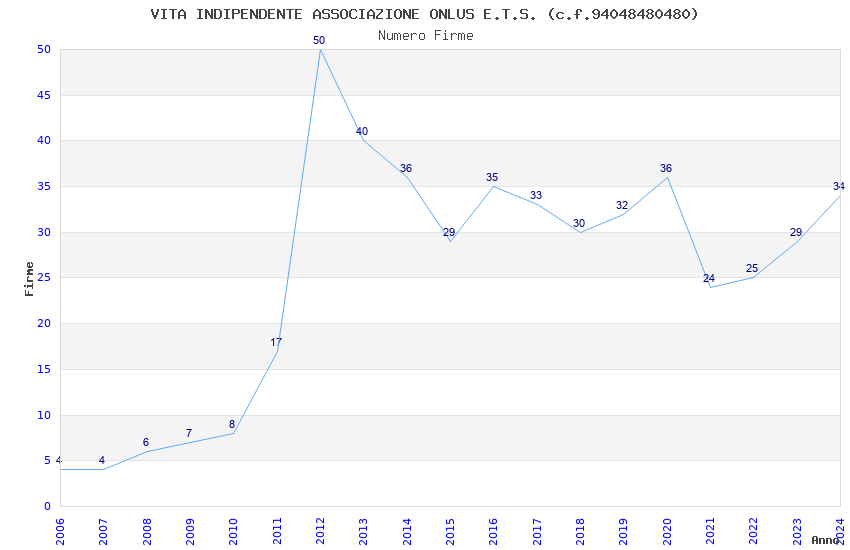Viewport: 850px width, 550px height.
Task: Click the x-axis year label 2021
Action: pyautogui.click(x=711, y=531)
